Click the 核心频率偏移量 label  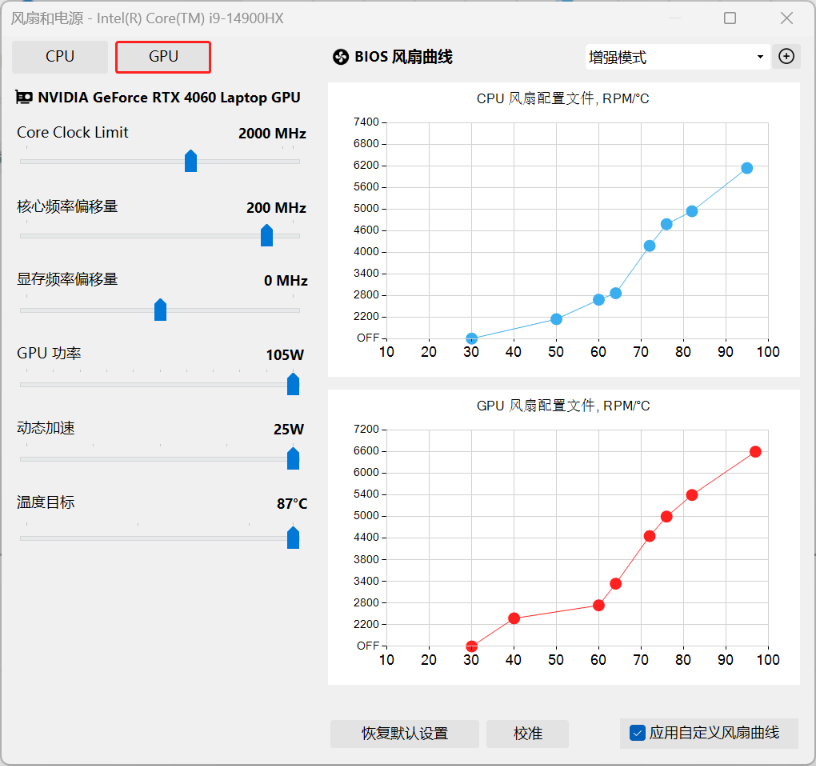pos(68,207)
